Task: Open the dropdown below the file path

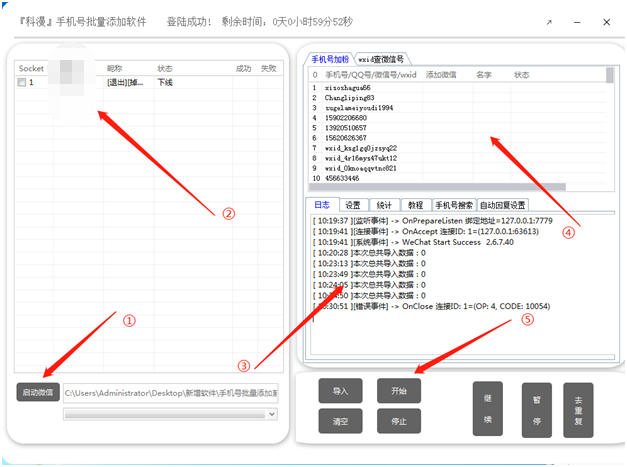Action: (170, 414)
